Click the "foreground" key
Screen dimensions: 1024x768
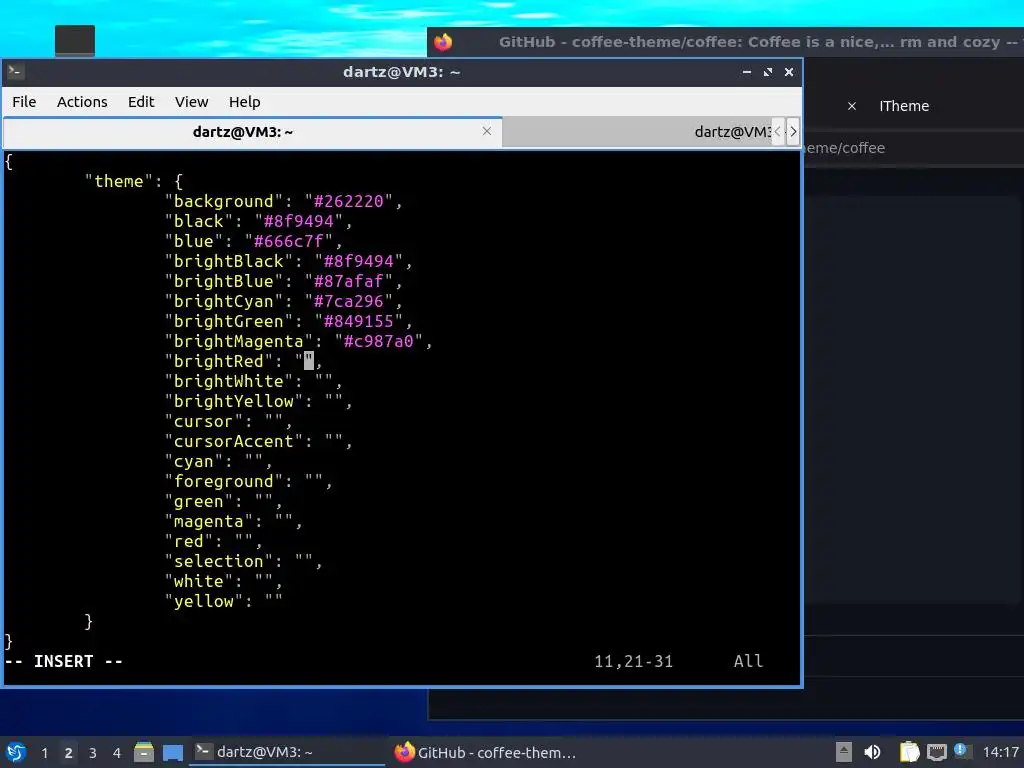[x=223, y=481]
